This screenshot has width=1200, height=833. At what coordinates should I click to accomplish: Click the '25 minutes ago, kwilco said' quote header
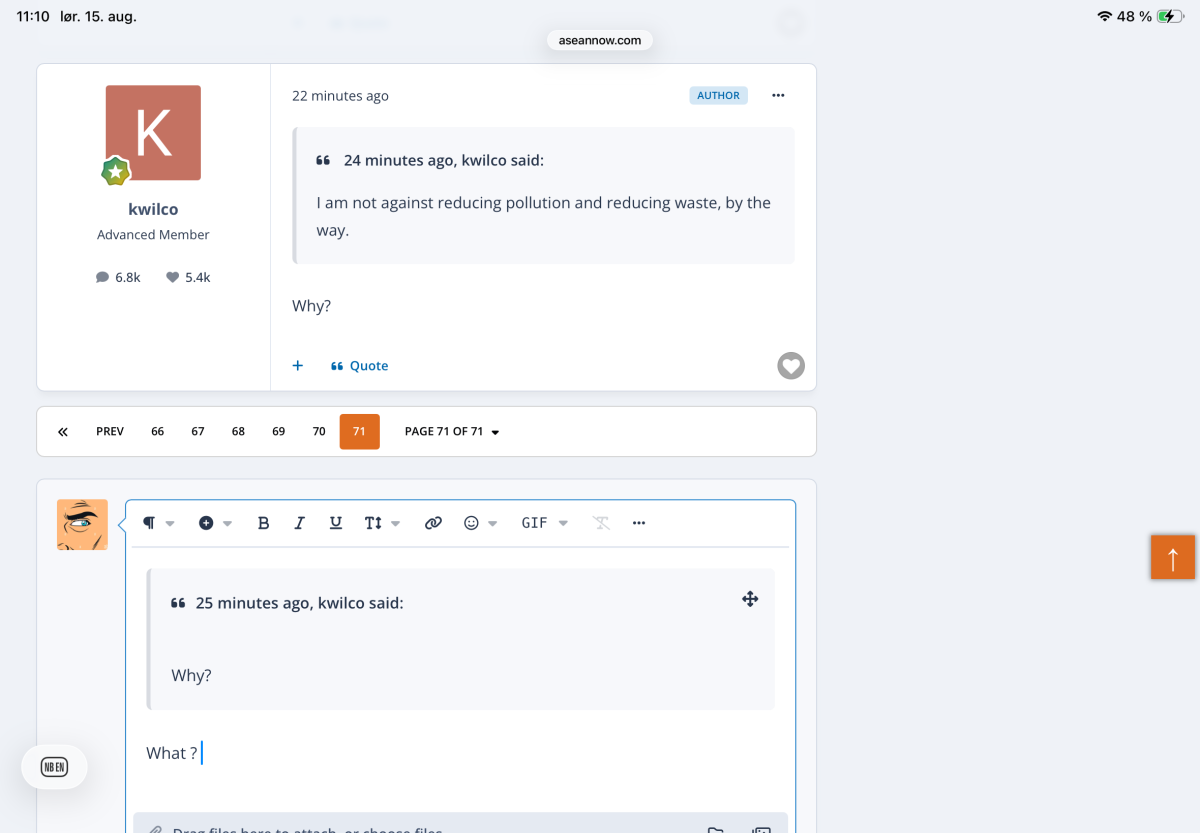click(300, 603)
